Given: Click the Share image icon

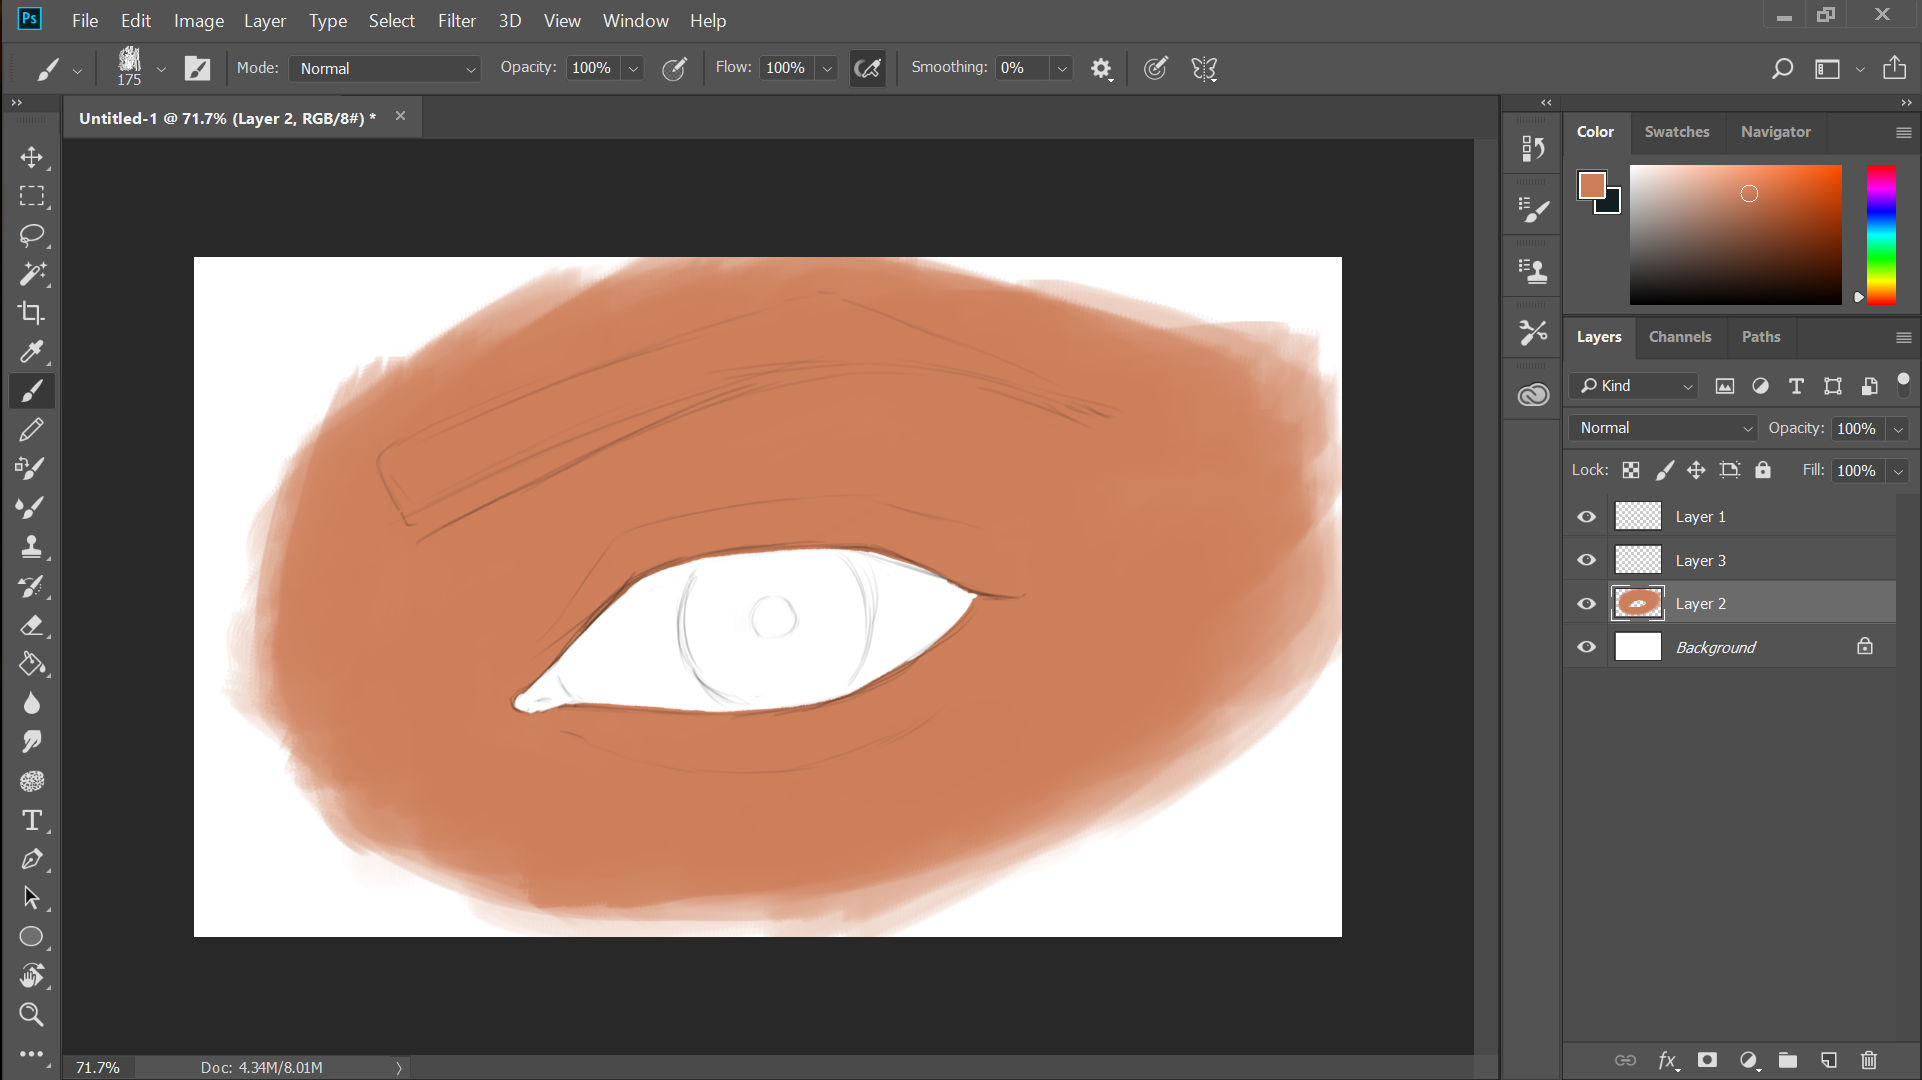Looking at the screenshot, I should 1894,68.
